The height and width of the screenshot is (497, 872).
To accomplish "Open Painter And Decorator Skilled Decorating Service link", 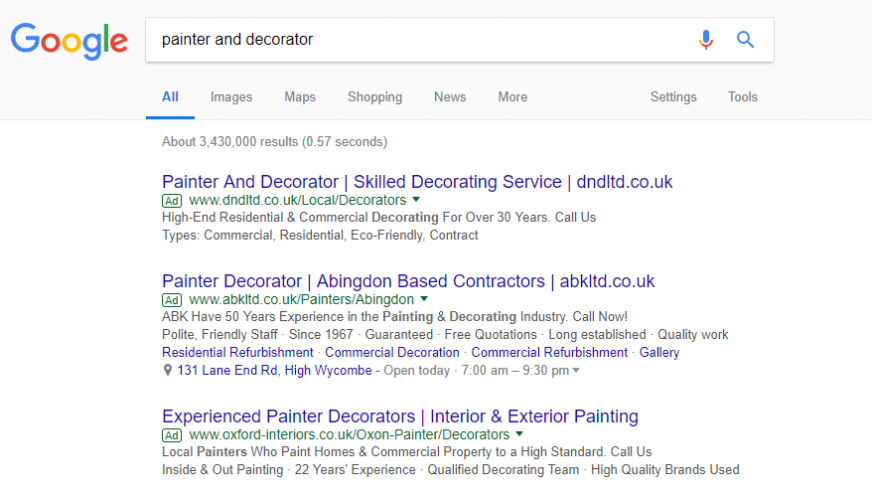I will tap(417, 182).
